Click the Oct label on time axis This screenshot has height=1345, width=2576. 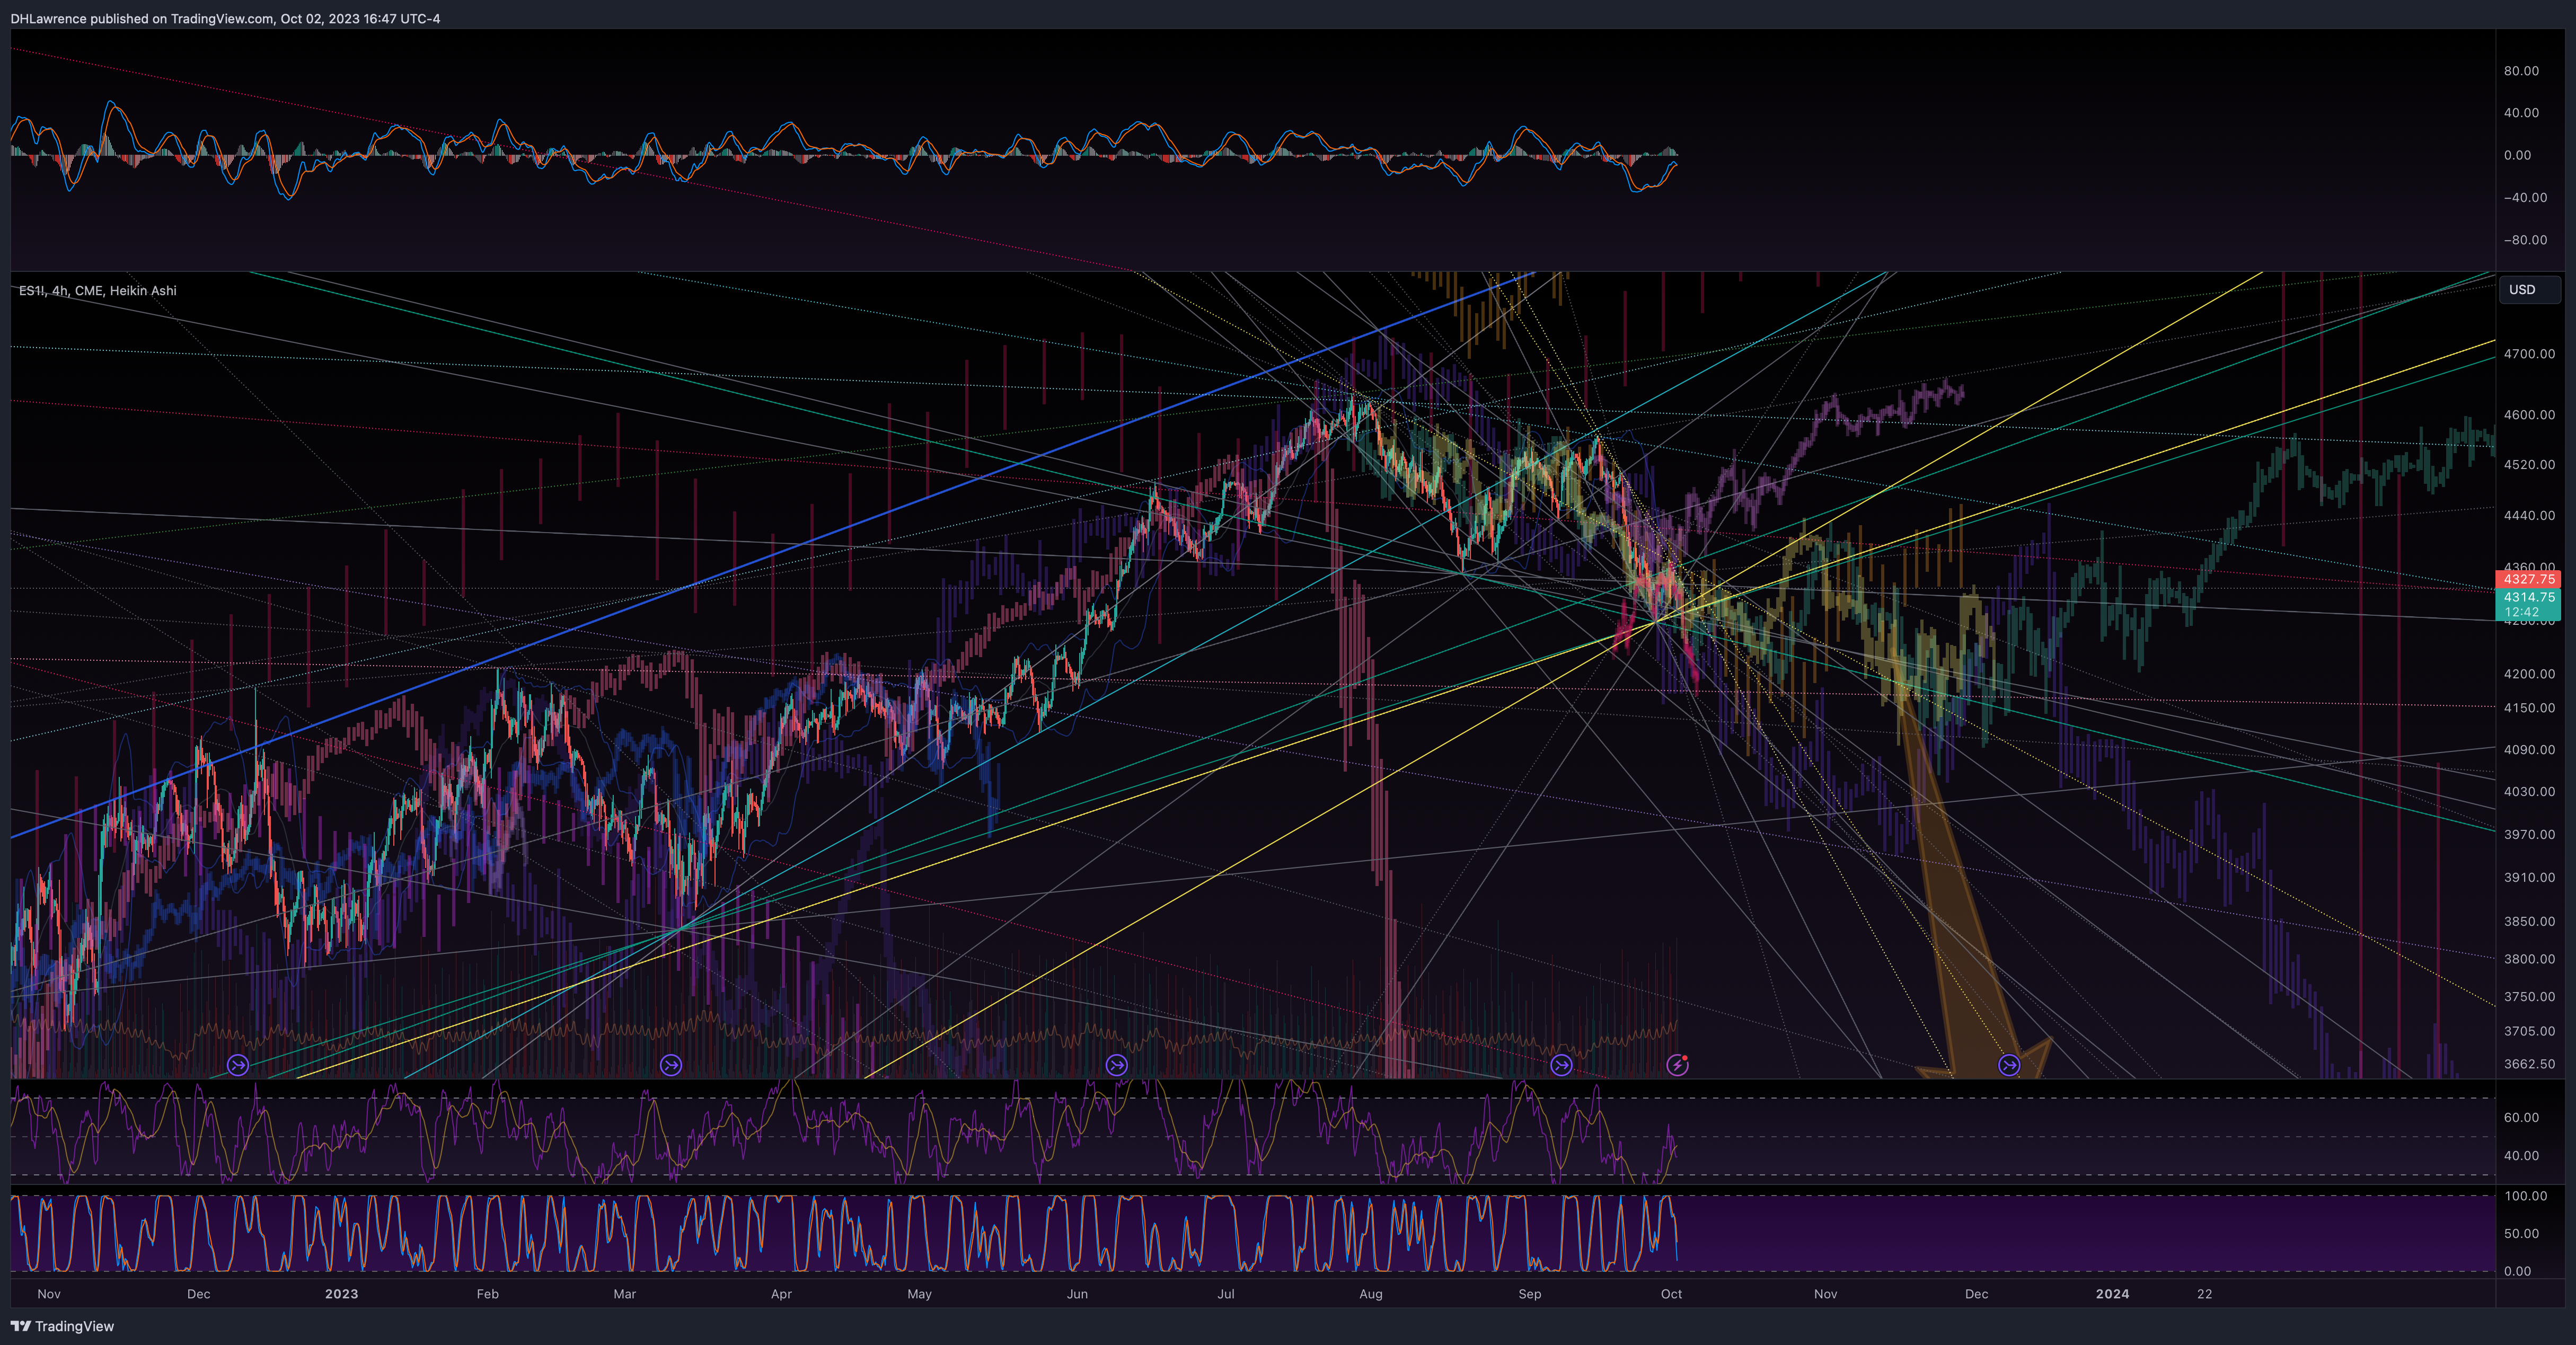[1671, 1294]
